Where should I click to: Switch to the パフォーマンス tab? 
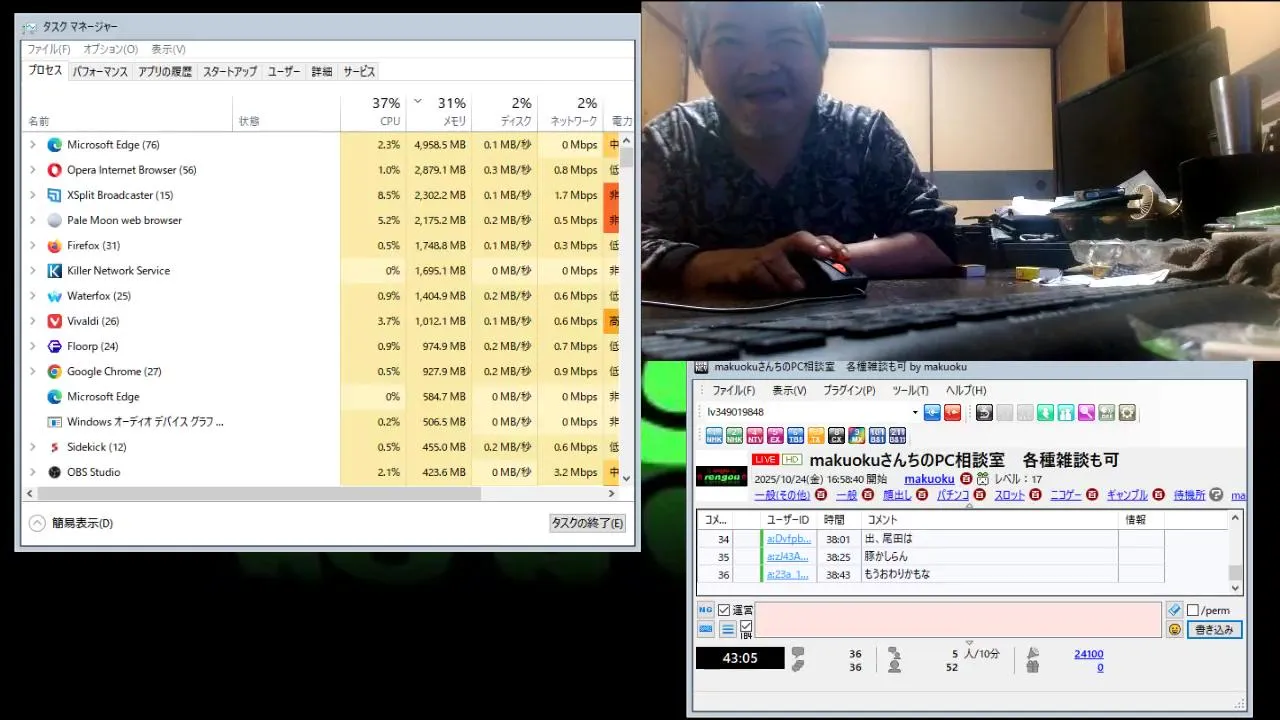click(100, 72)
